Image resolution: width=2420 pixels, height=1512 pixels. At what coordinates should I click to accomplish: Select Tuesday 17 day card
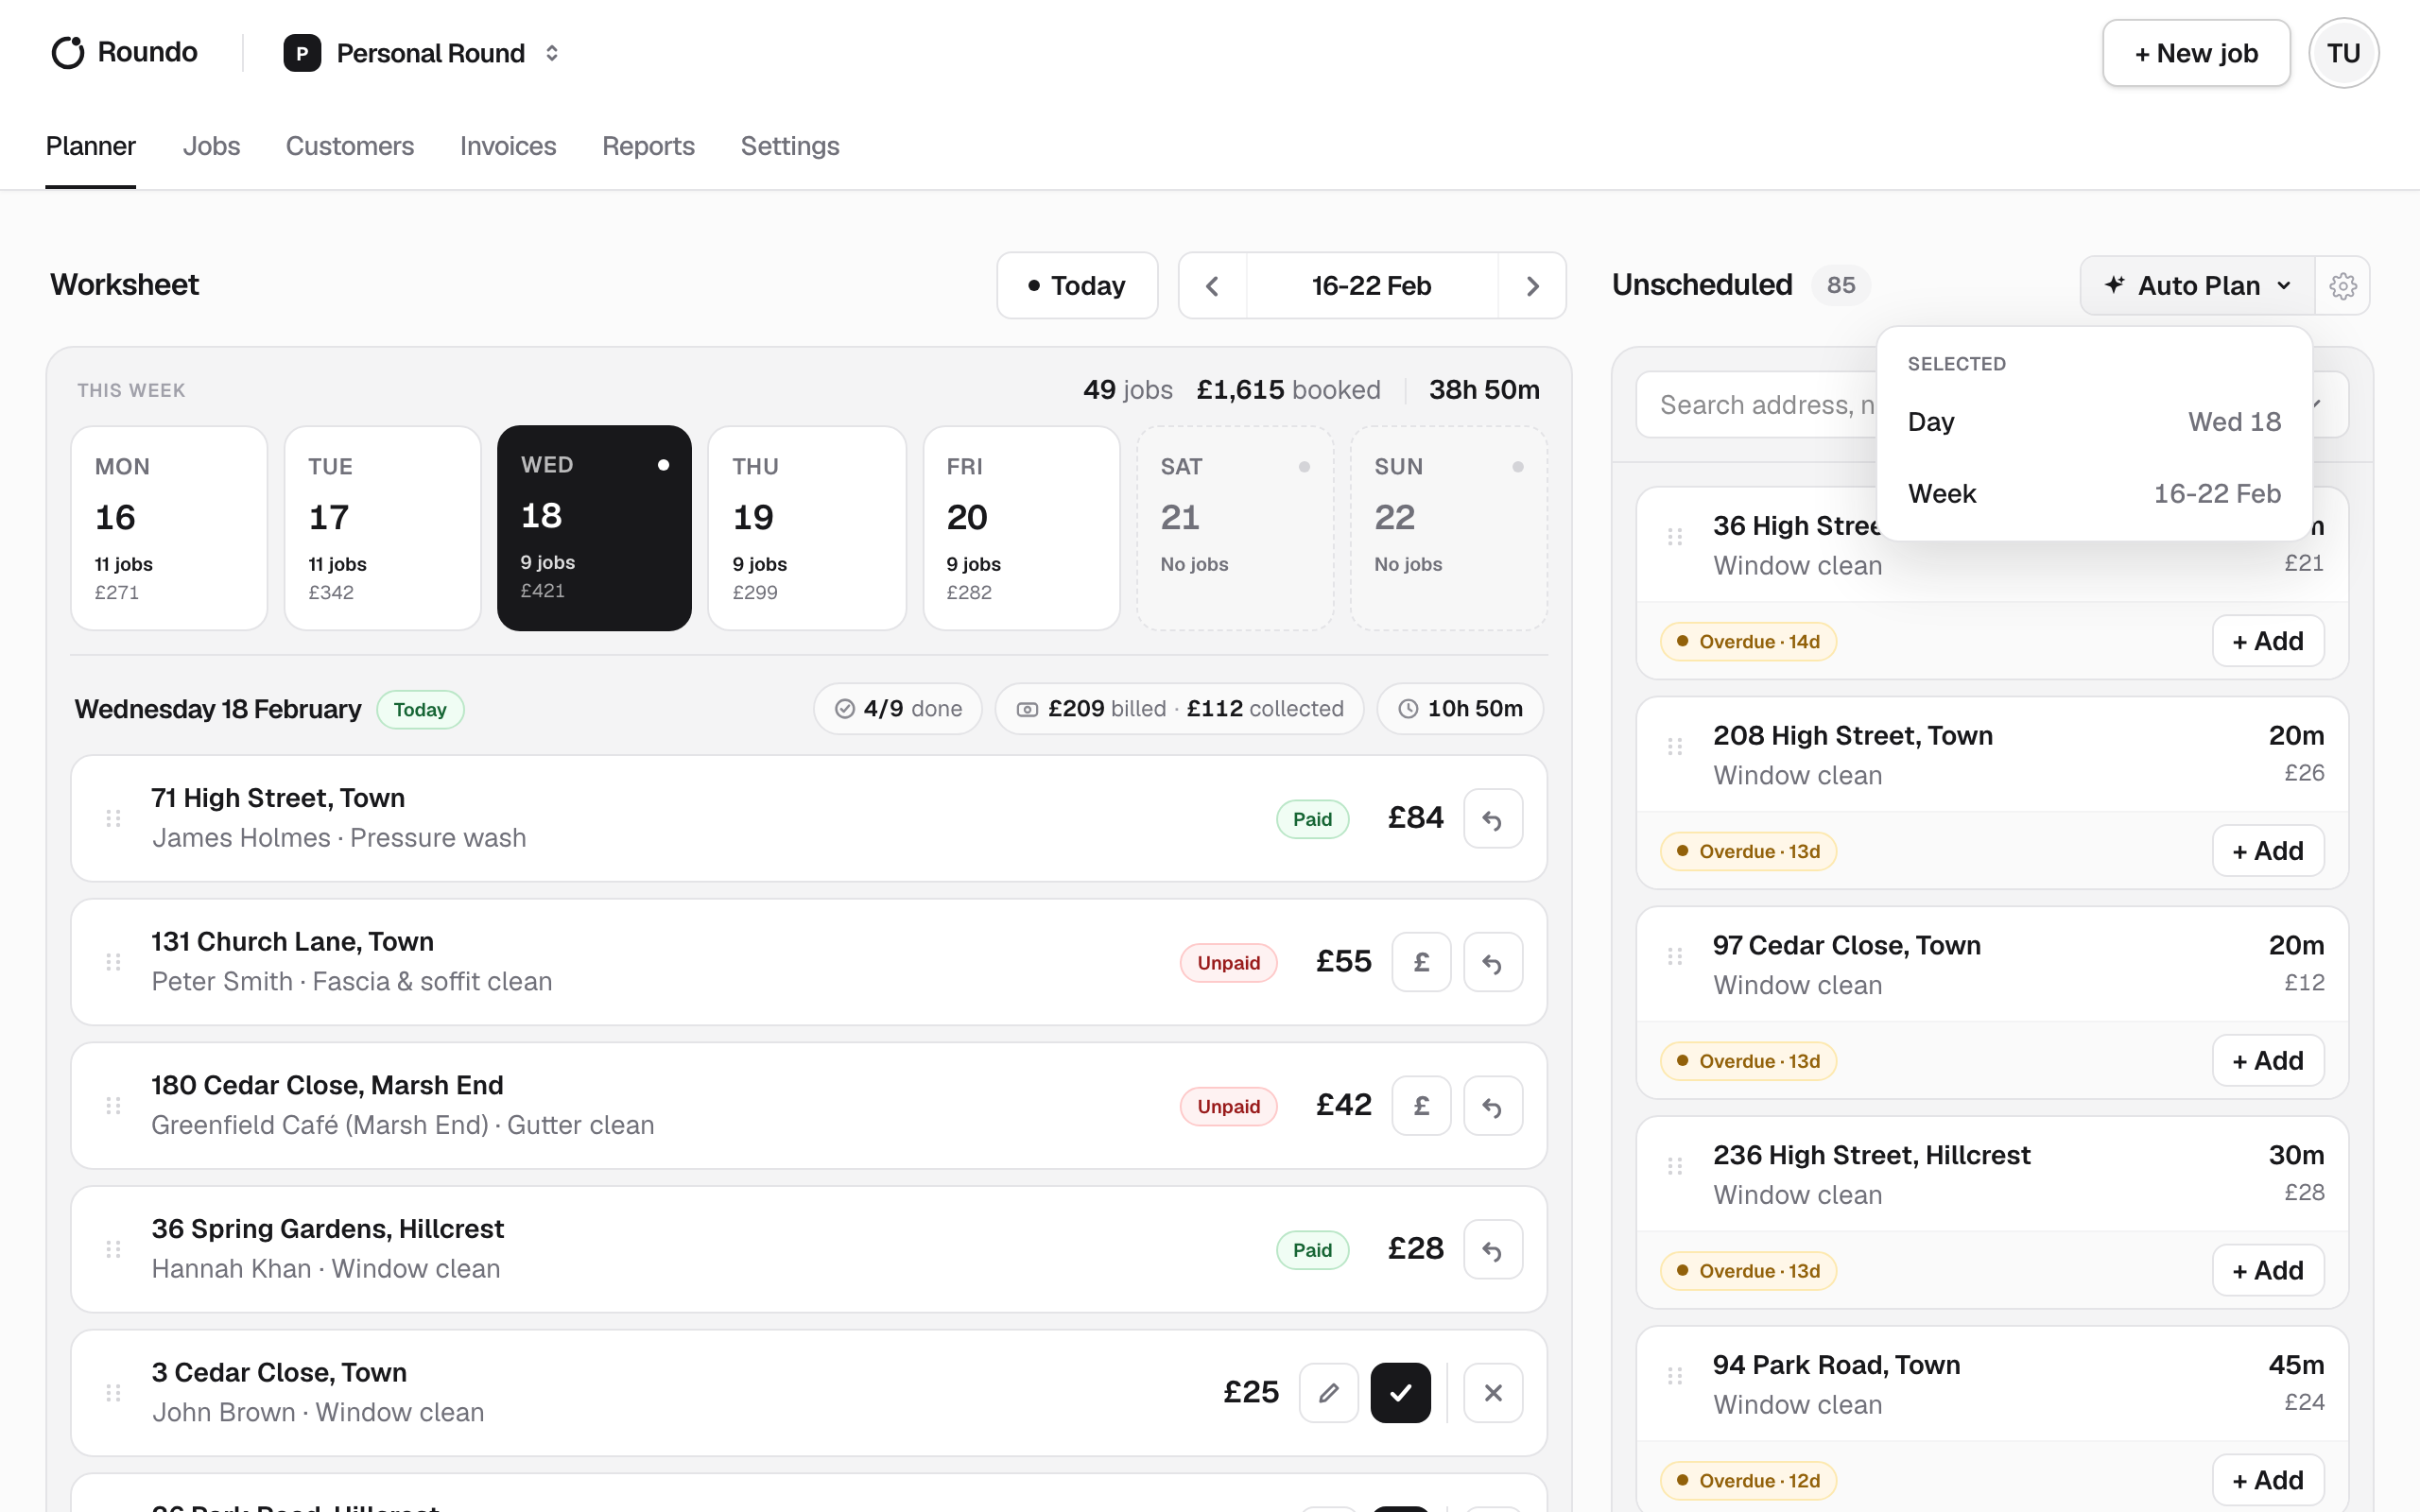(x=383, y=528)
